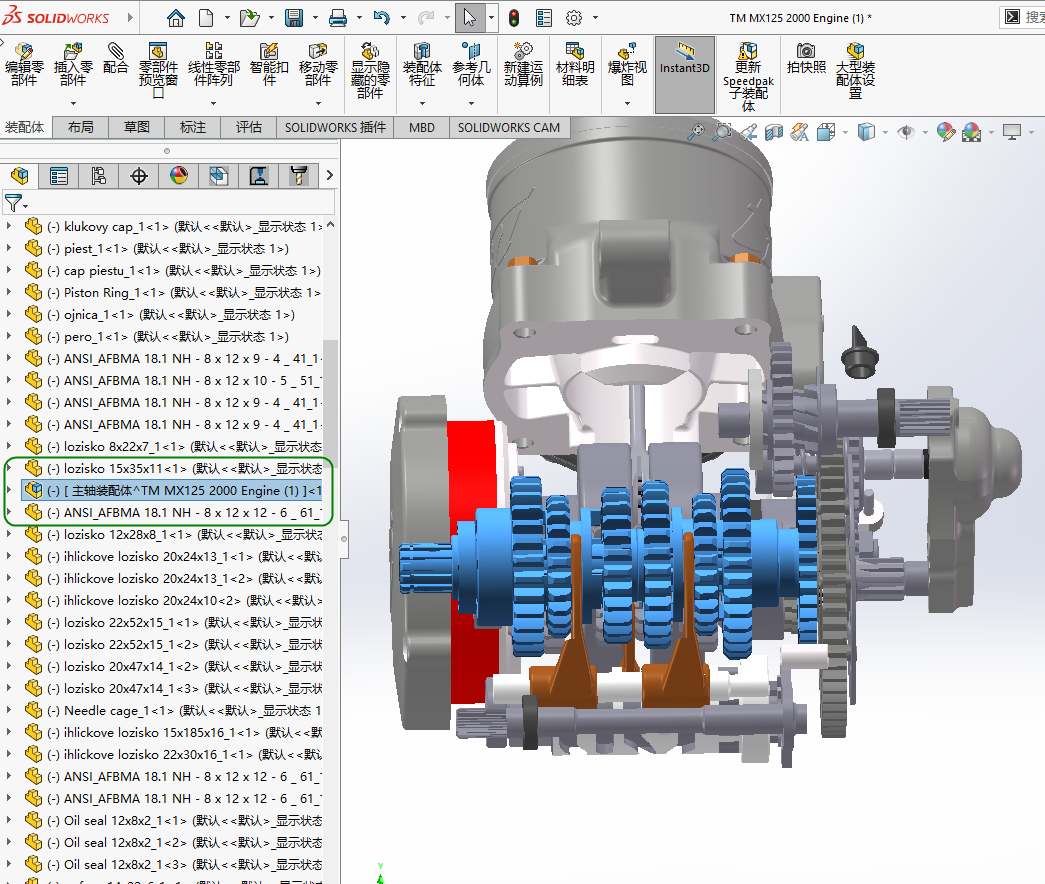Switch to the 草图 tab
1045x884 pixels.
pyautogui.click(x=137, y=127)
